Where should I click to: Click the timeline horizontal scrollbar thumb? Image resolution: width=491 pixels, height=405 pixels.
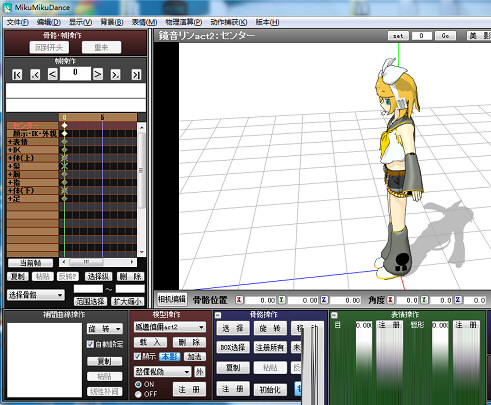(86, 262)
